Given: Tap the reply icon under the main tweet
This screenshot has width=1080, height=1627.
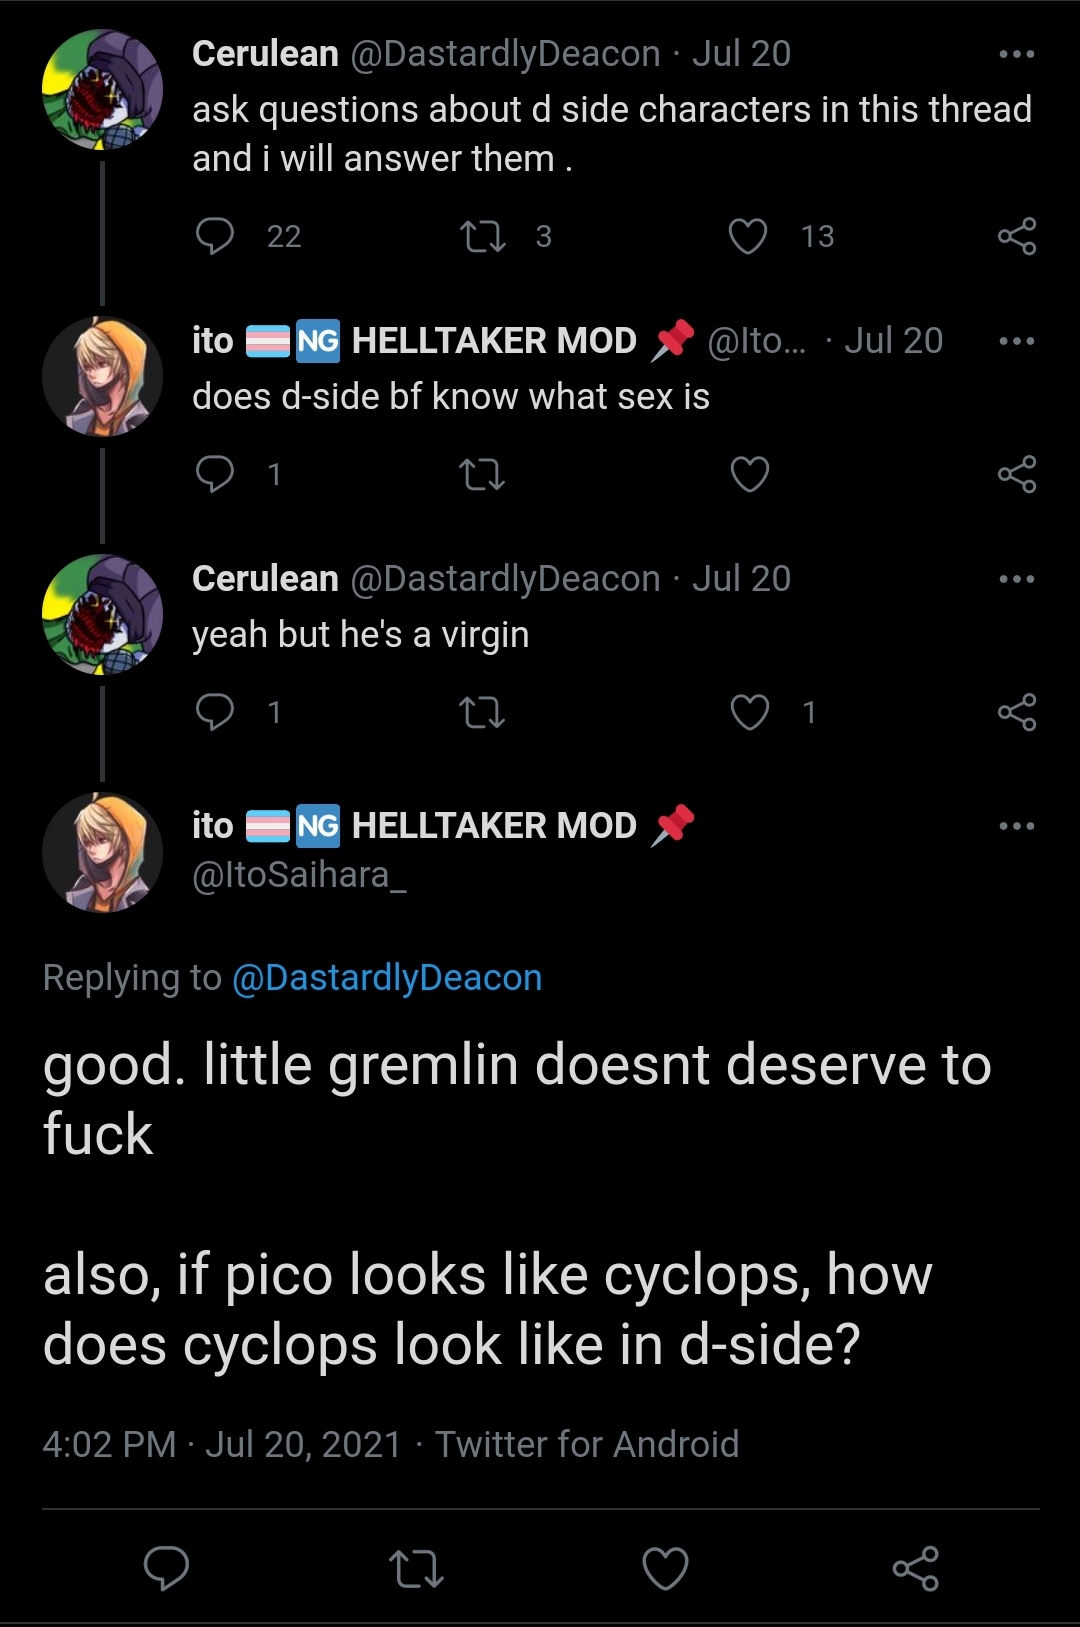Looking at the screenshot, I should click(166, 1567).
